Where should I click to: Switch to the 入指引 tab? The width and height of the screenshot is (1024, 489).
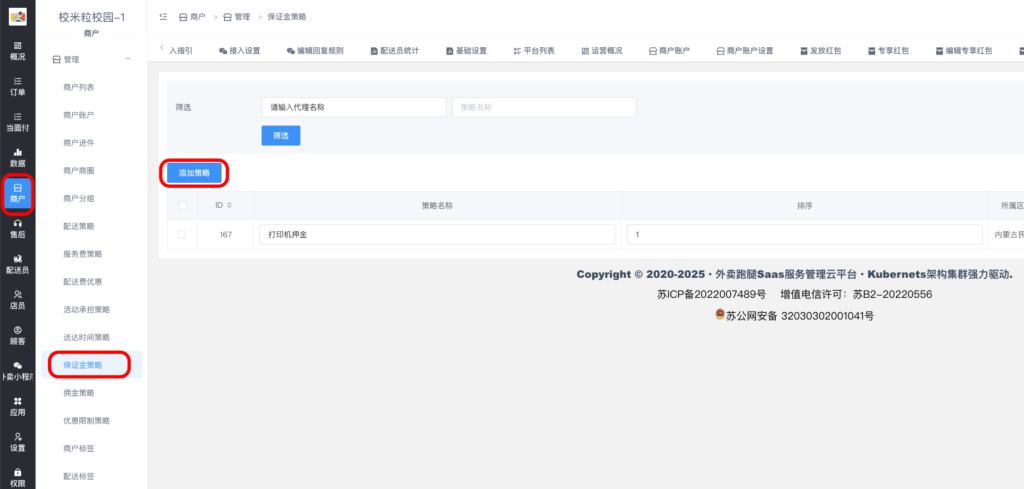[181, 51]
